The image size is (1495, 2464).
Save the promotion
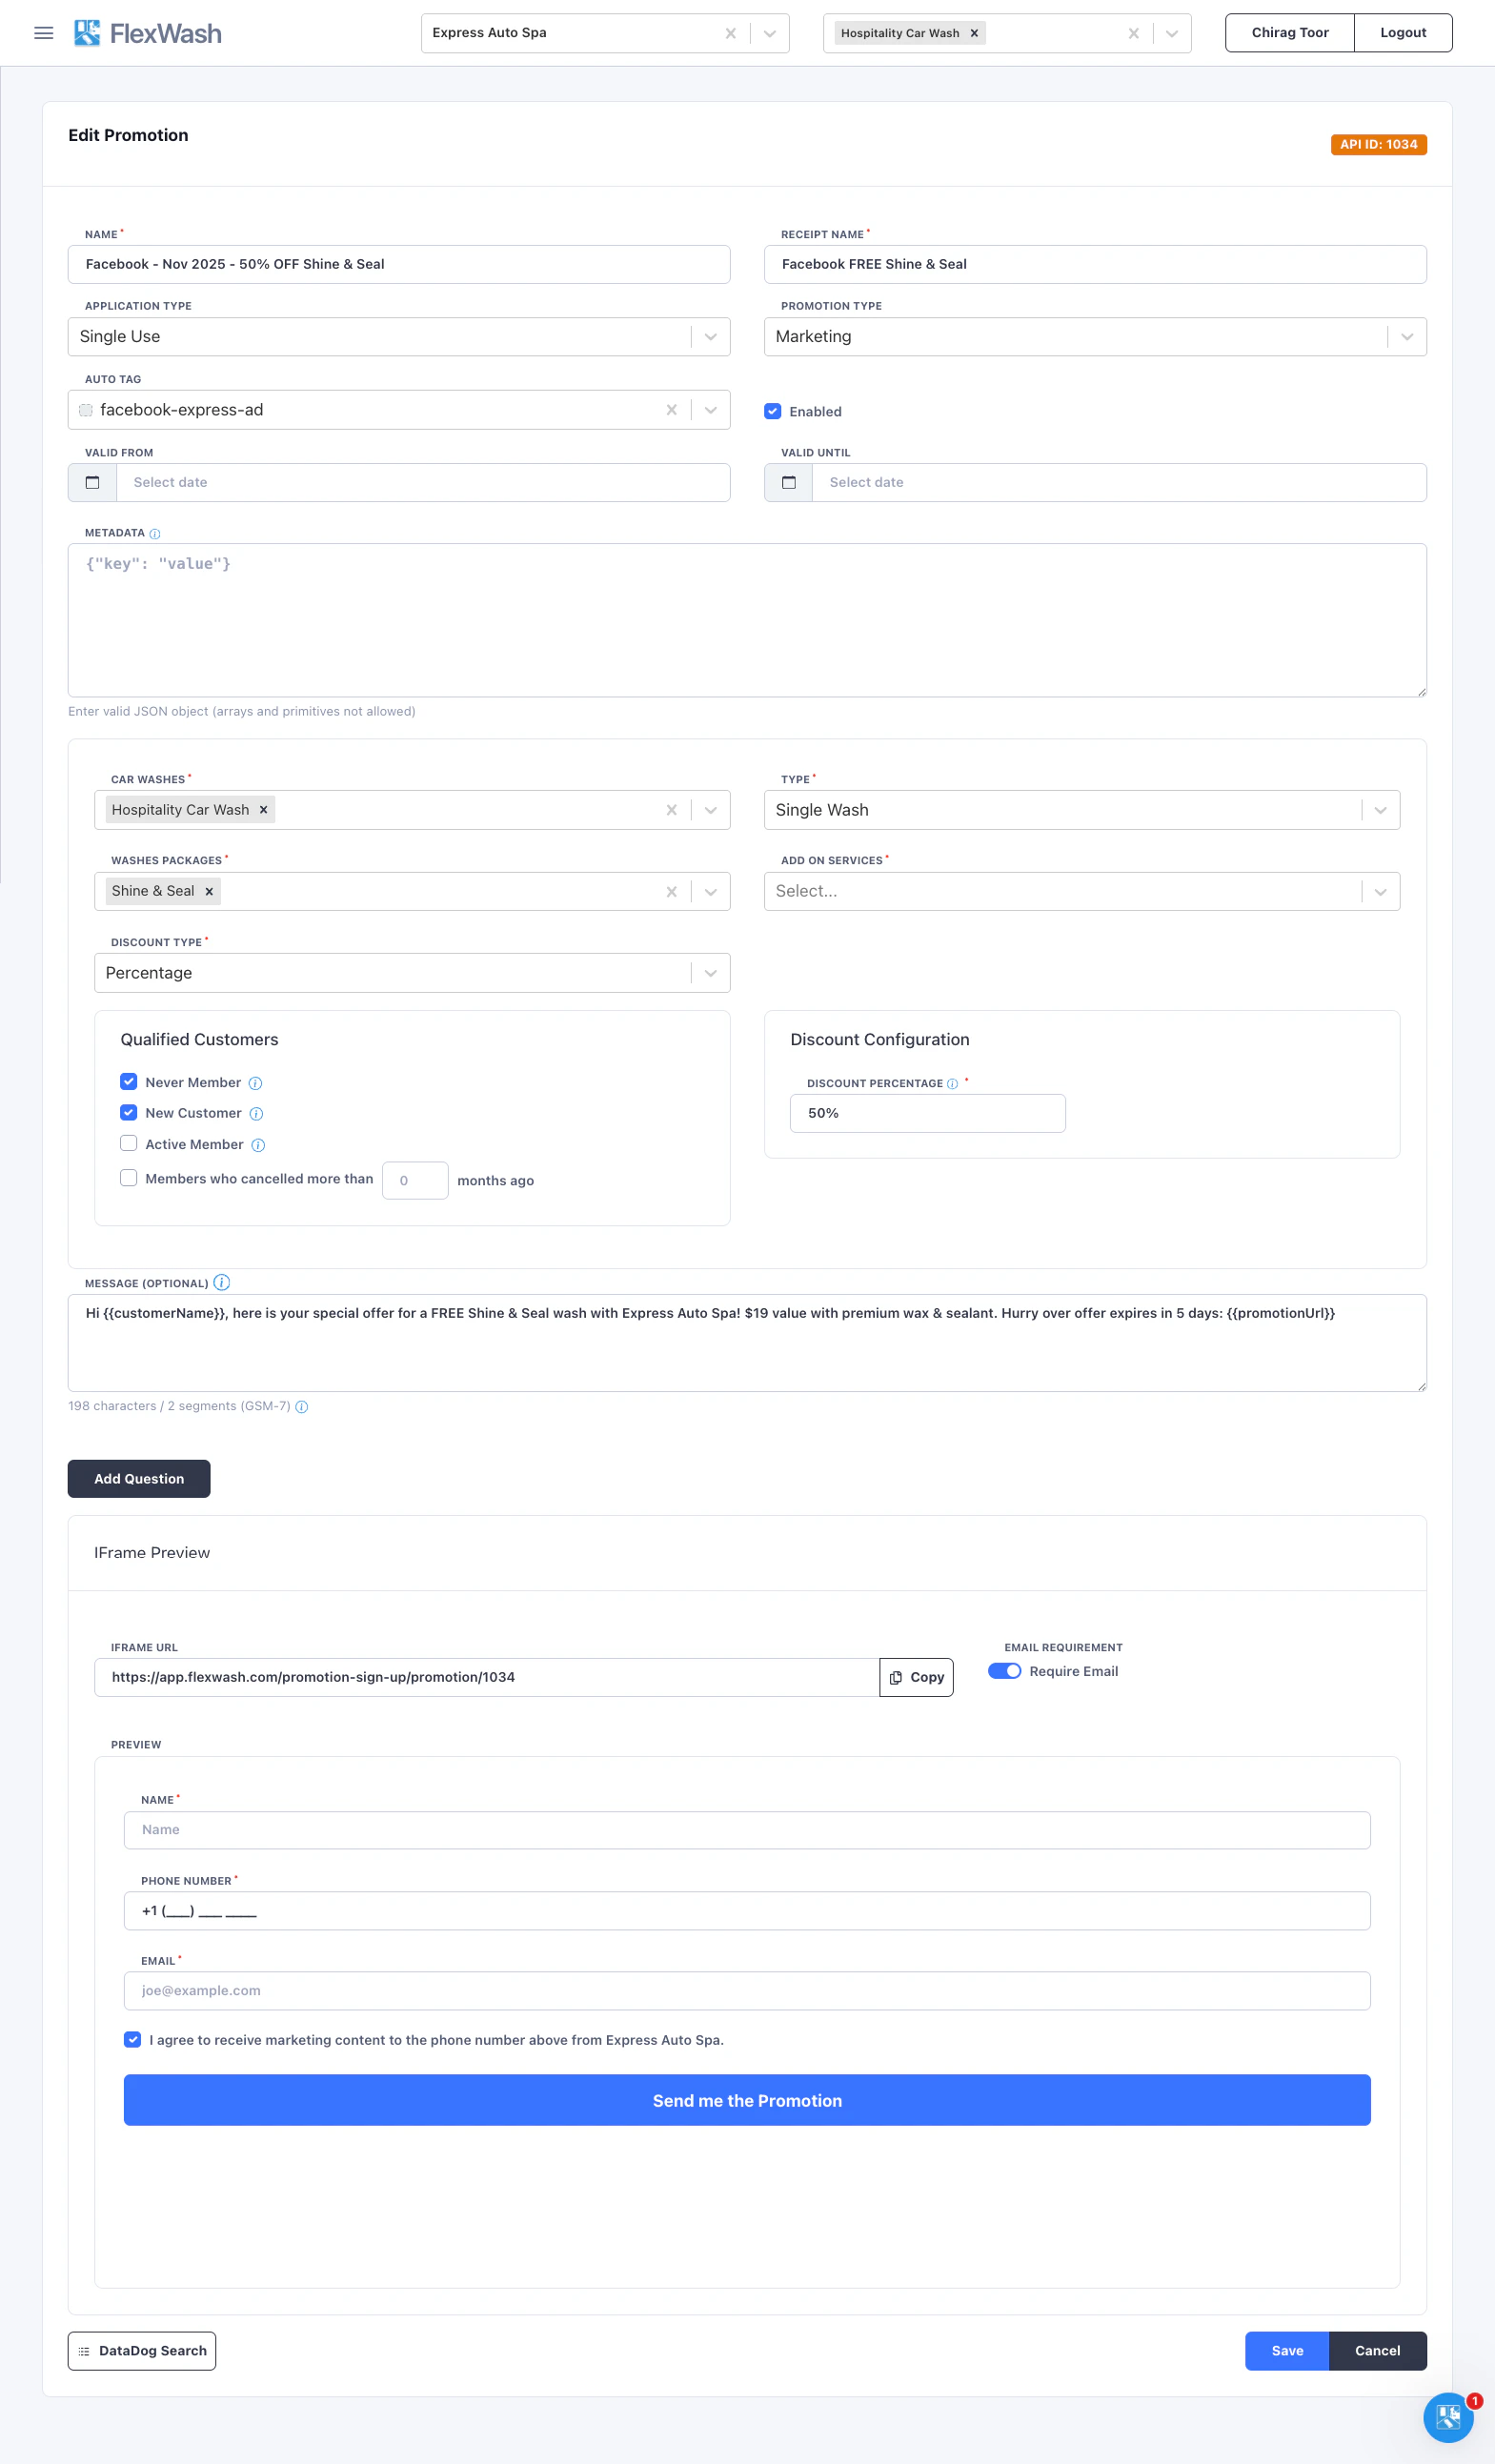coord(1287,2351)
